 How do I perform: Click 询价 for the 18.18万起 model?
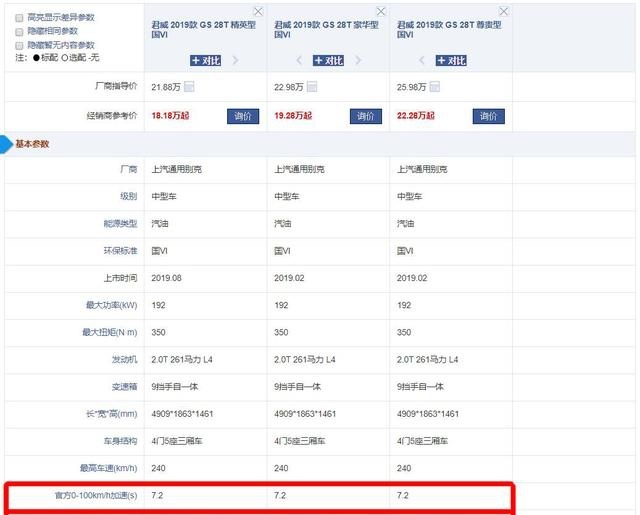pos(243,116)
